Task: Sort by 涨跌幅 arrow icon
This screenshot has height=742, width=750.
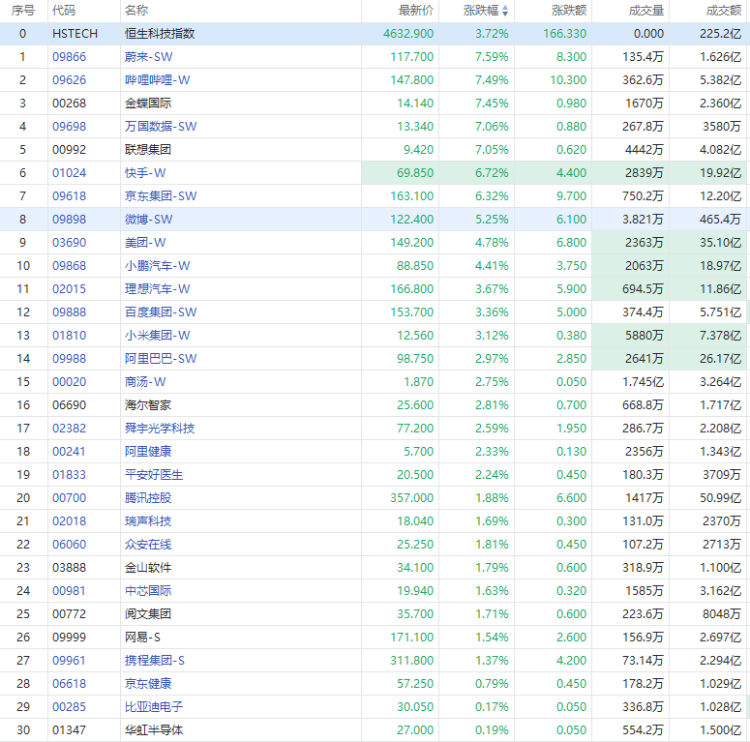Action: point(505,11)
